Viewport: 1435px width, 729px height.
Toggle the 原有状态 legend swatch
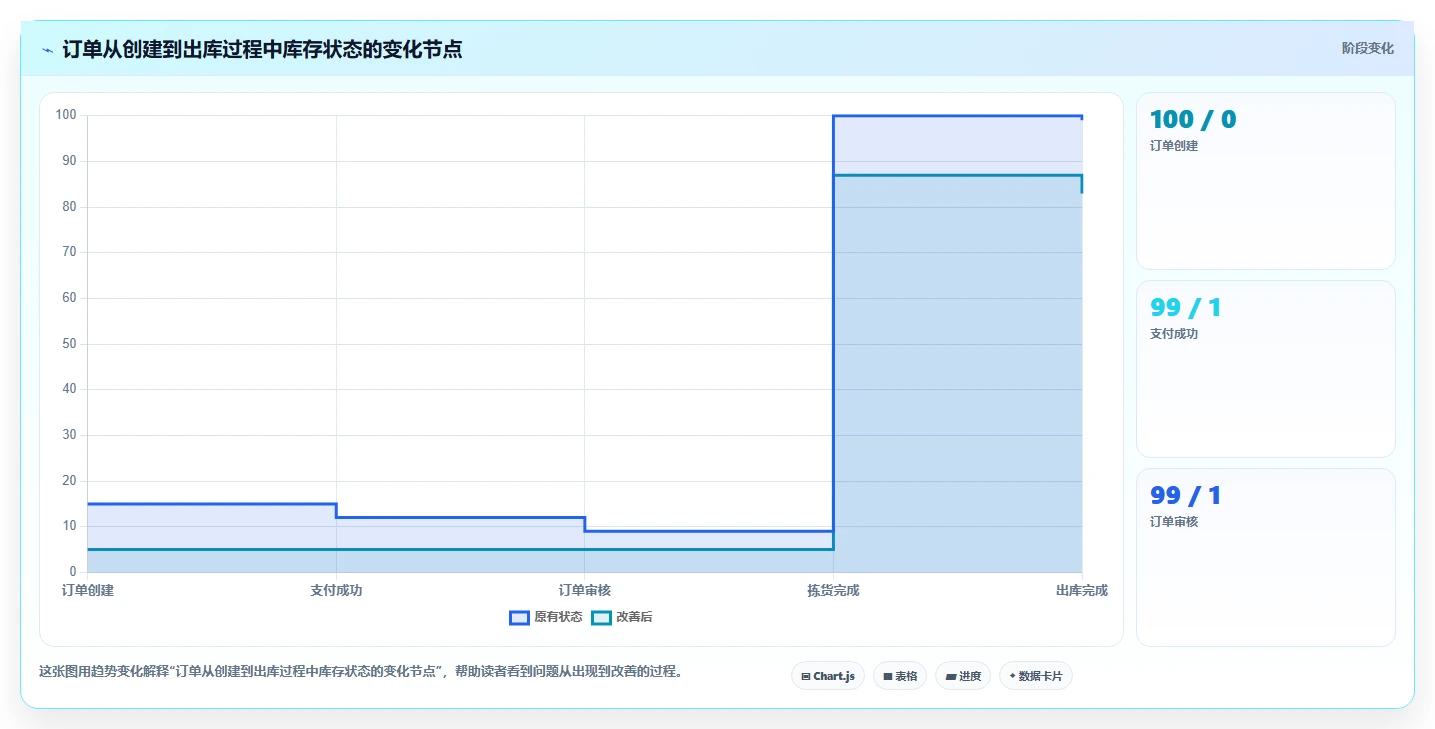point(519,618)
